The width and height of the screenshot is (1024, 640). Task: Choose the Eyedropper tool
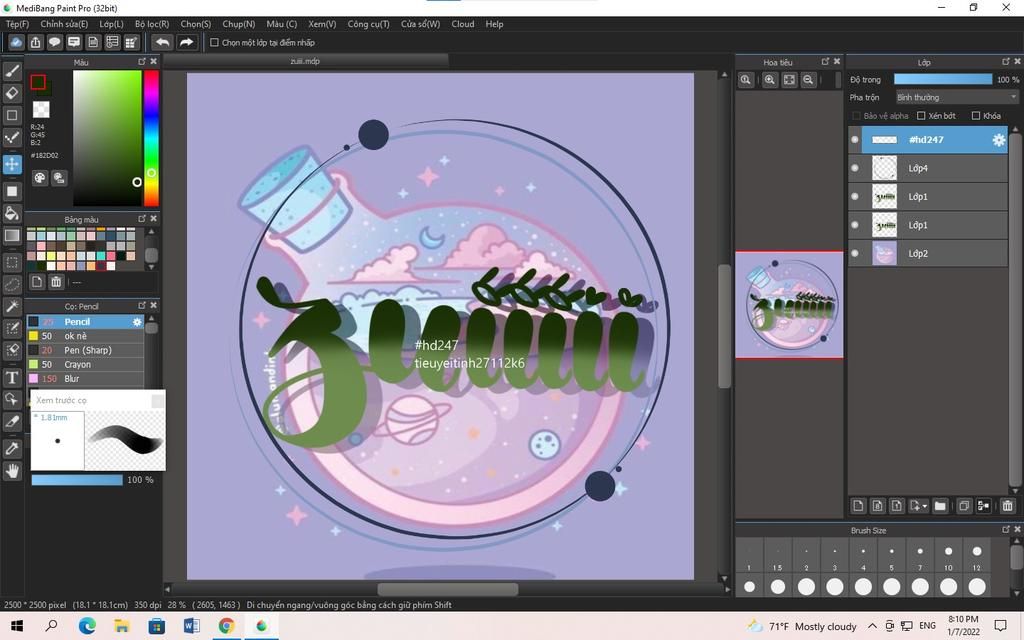point(12,449)
